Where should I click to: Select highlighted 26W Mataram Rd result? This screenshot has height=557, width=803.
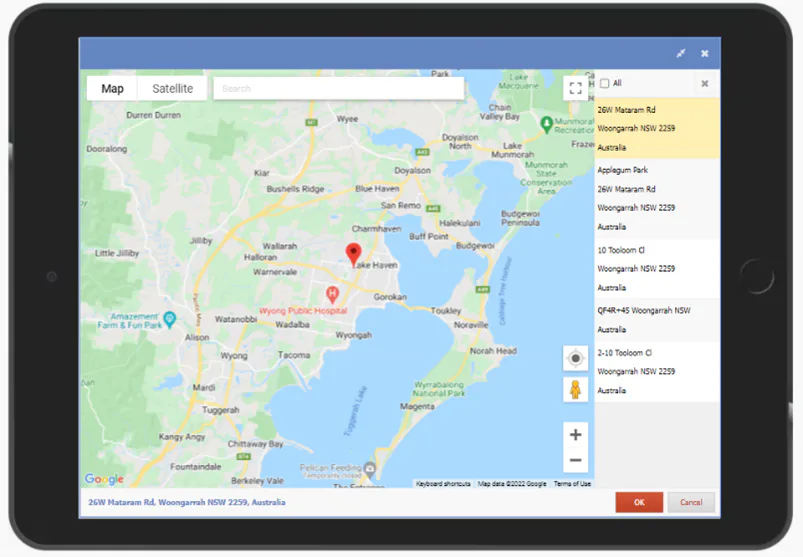click(x=657, y=128)
